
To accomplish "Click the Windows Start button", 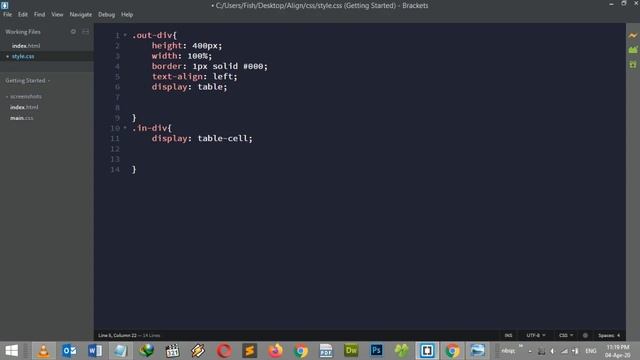I will [11, 351].
